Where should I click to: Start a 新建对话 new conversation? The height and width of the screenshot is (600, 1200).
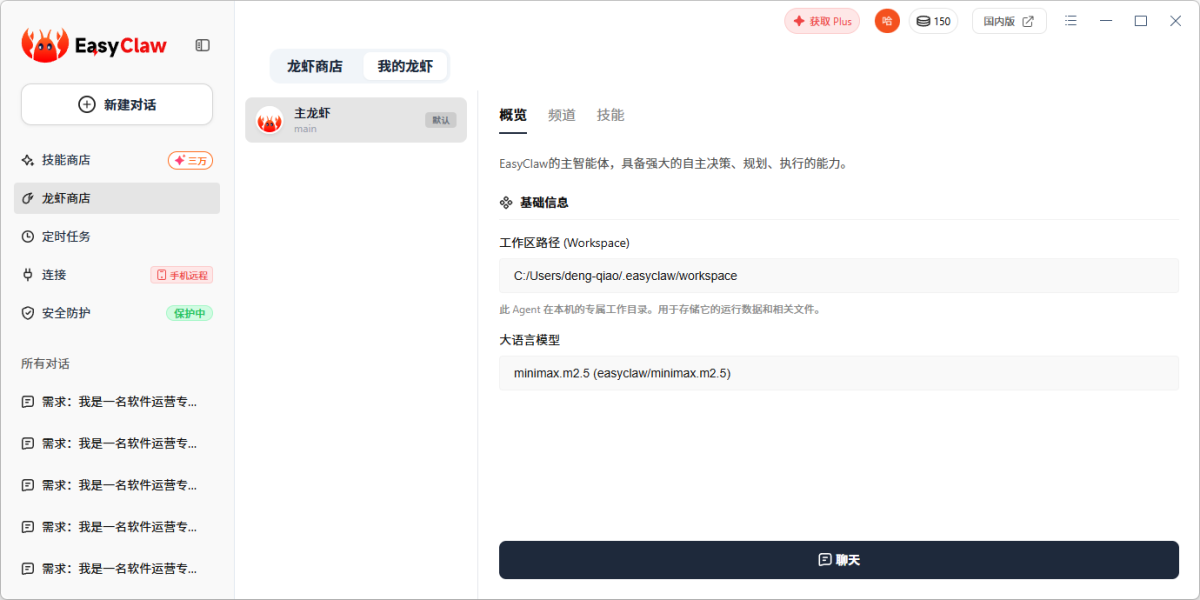pos(117,105)
